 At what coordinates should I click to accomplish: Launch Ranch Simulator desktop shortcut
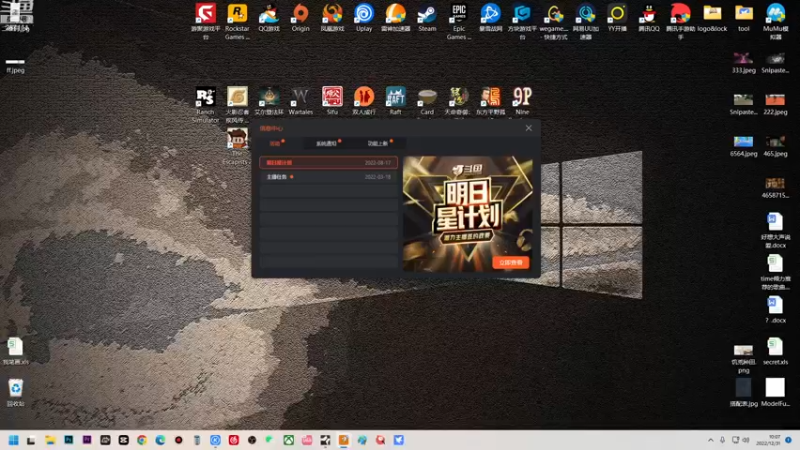pyautogui.click(x=205, y=104)
